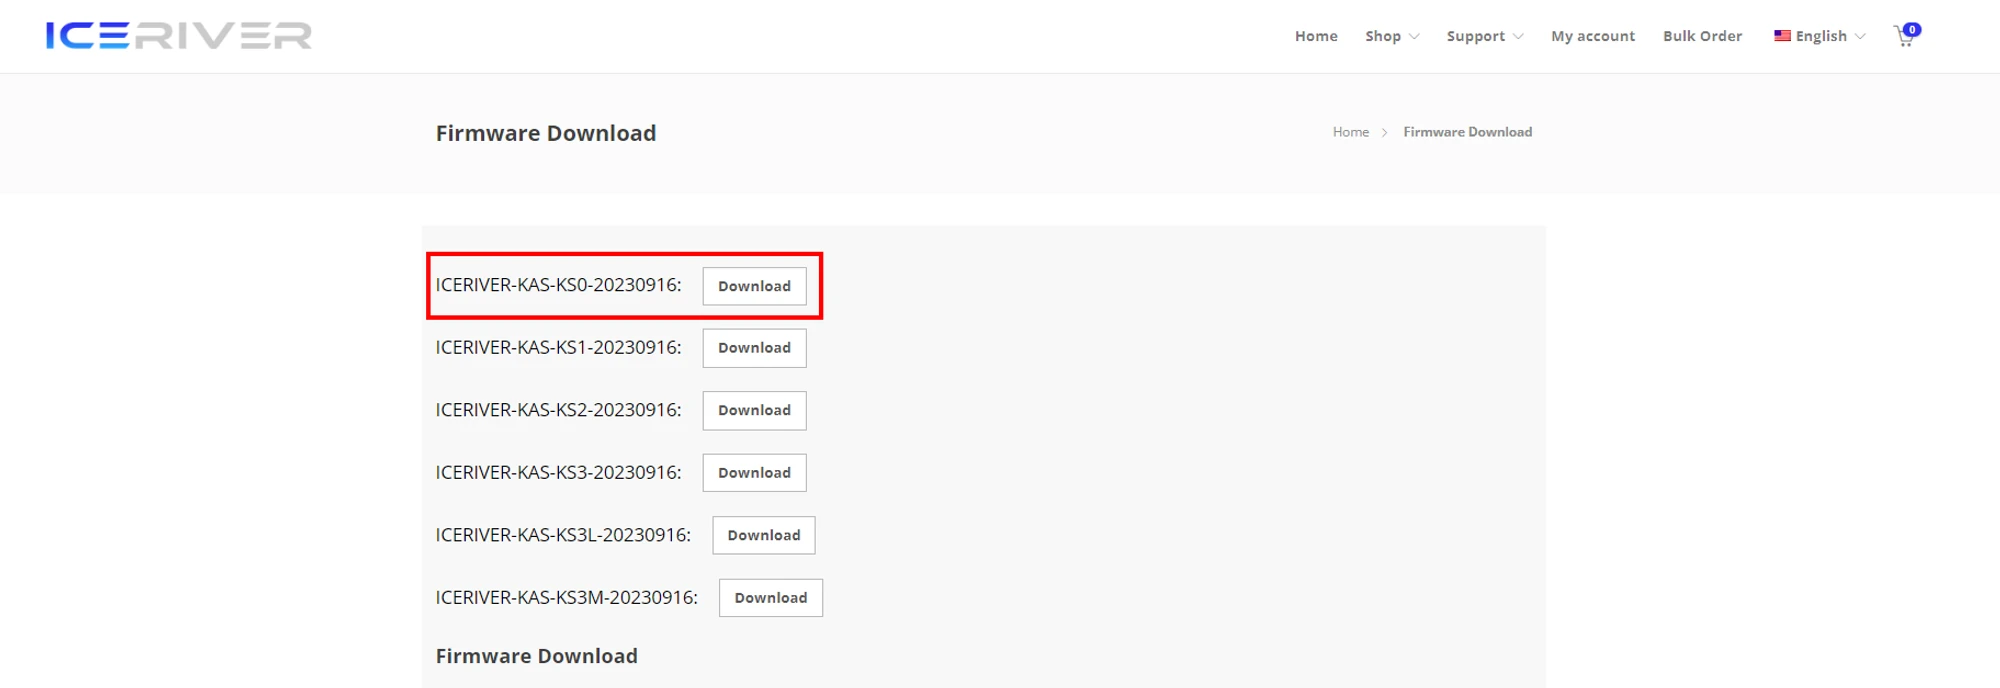Select Bulk Order in the navigation bar
Screen dimensions: 2000x688
pos(1702,36)
